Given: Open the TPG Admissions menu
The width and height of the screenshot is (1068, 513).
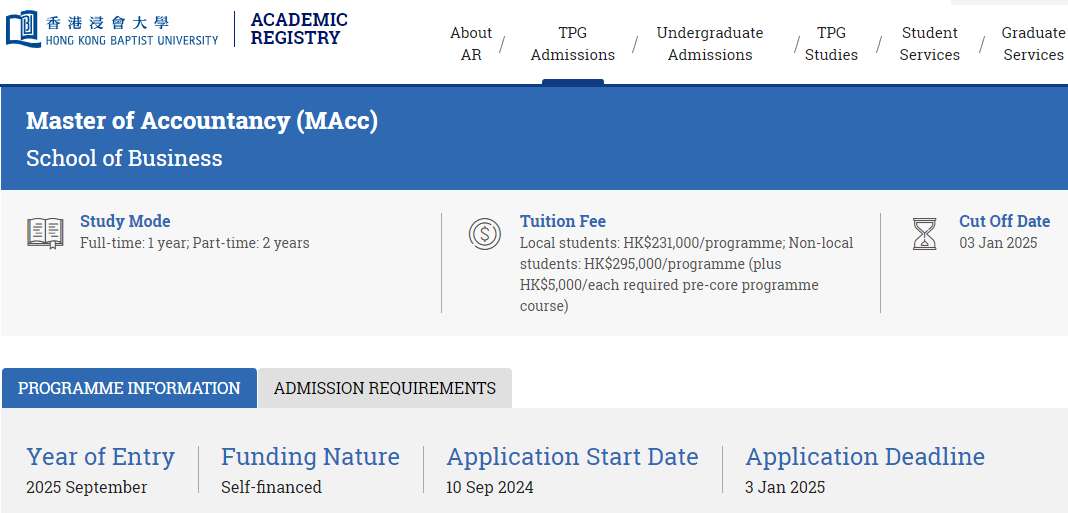Looking at the screenshot, I should coord(572,44).
